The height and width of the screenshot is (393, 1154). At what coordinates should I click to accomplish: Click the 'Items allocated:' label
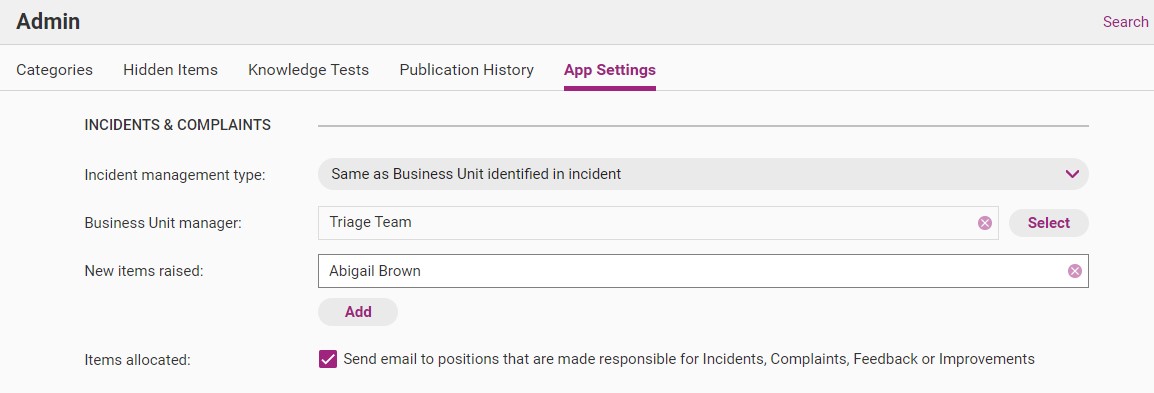pyautogui.click(x=138, y=360)
